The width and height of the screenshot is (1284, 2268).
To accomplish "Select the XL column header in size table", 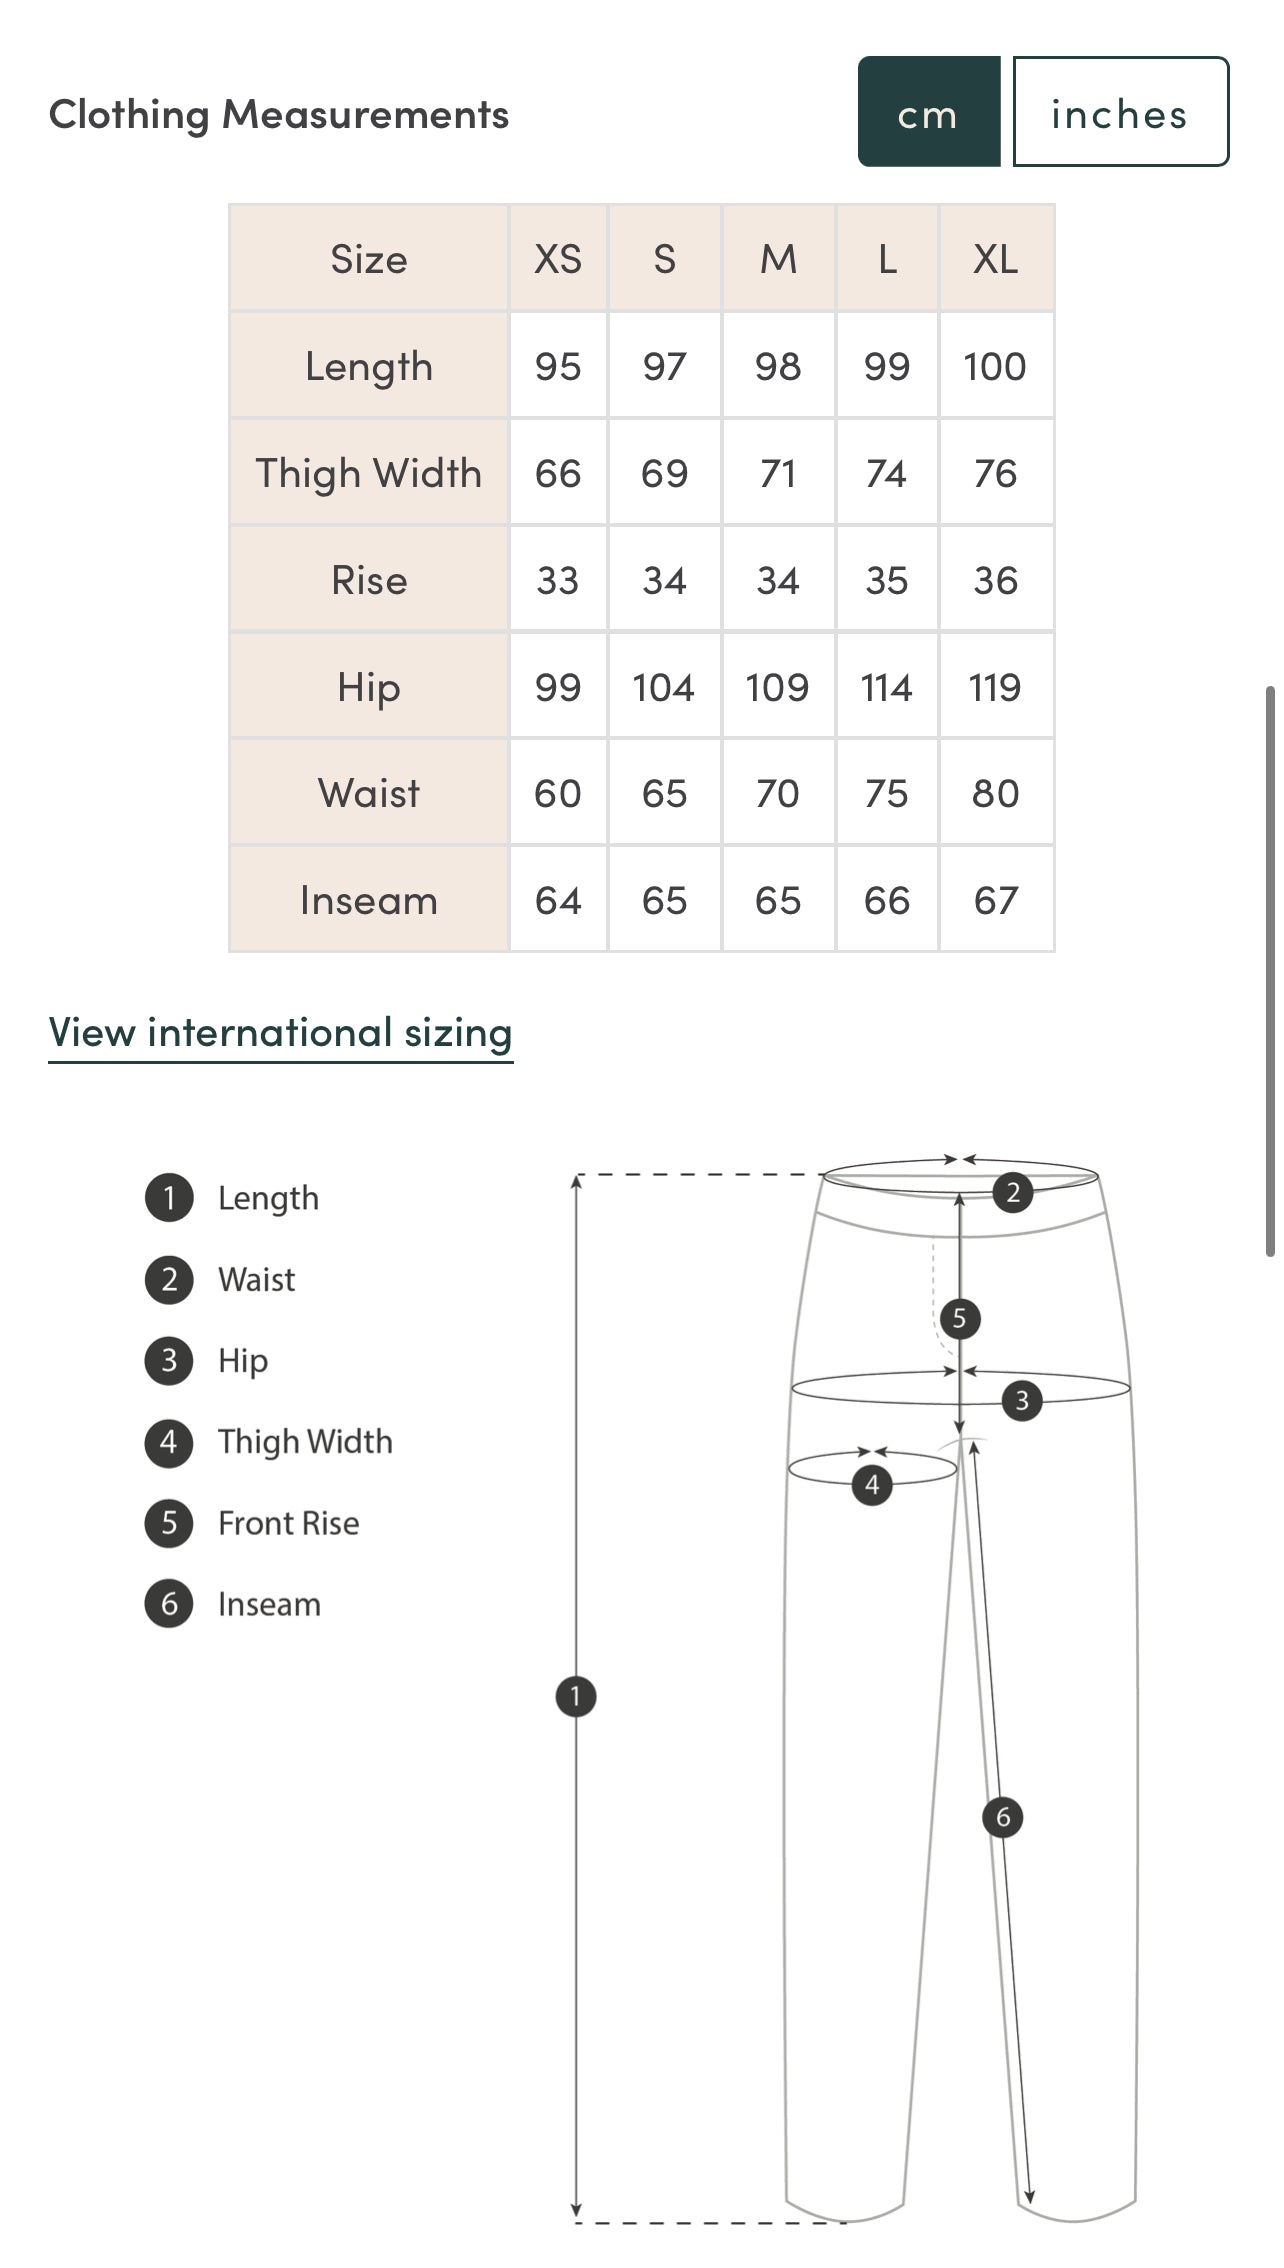I will [x=996, y=259].
